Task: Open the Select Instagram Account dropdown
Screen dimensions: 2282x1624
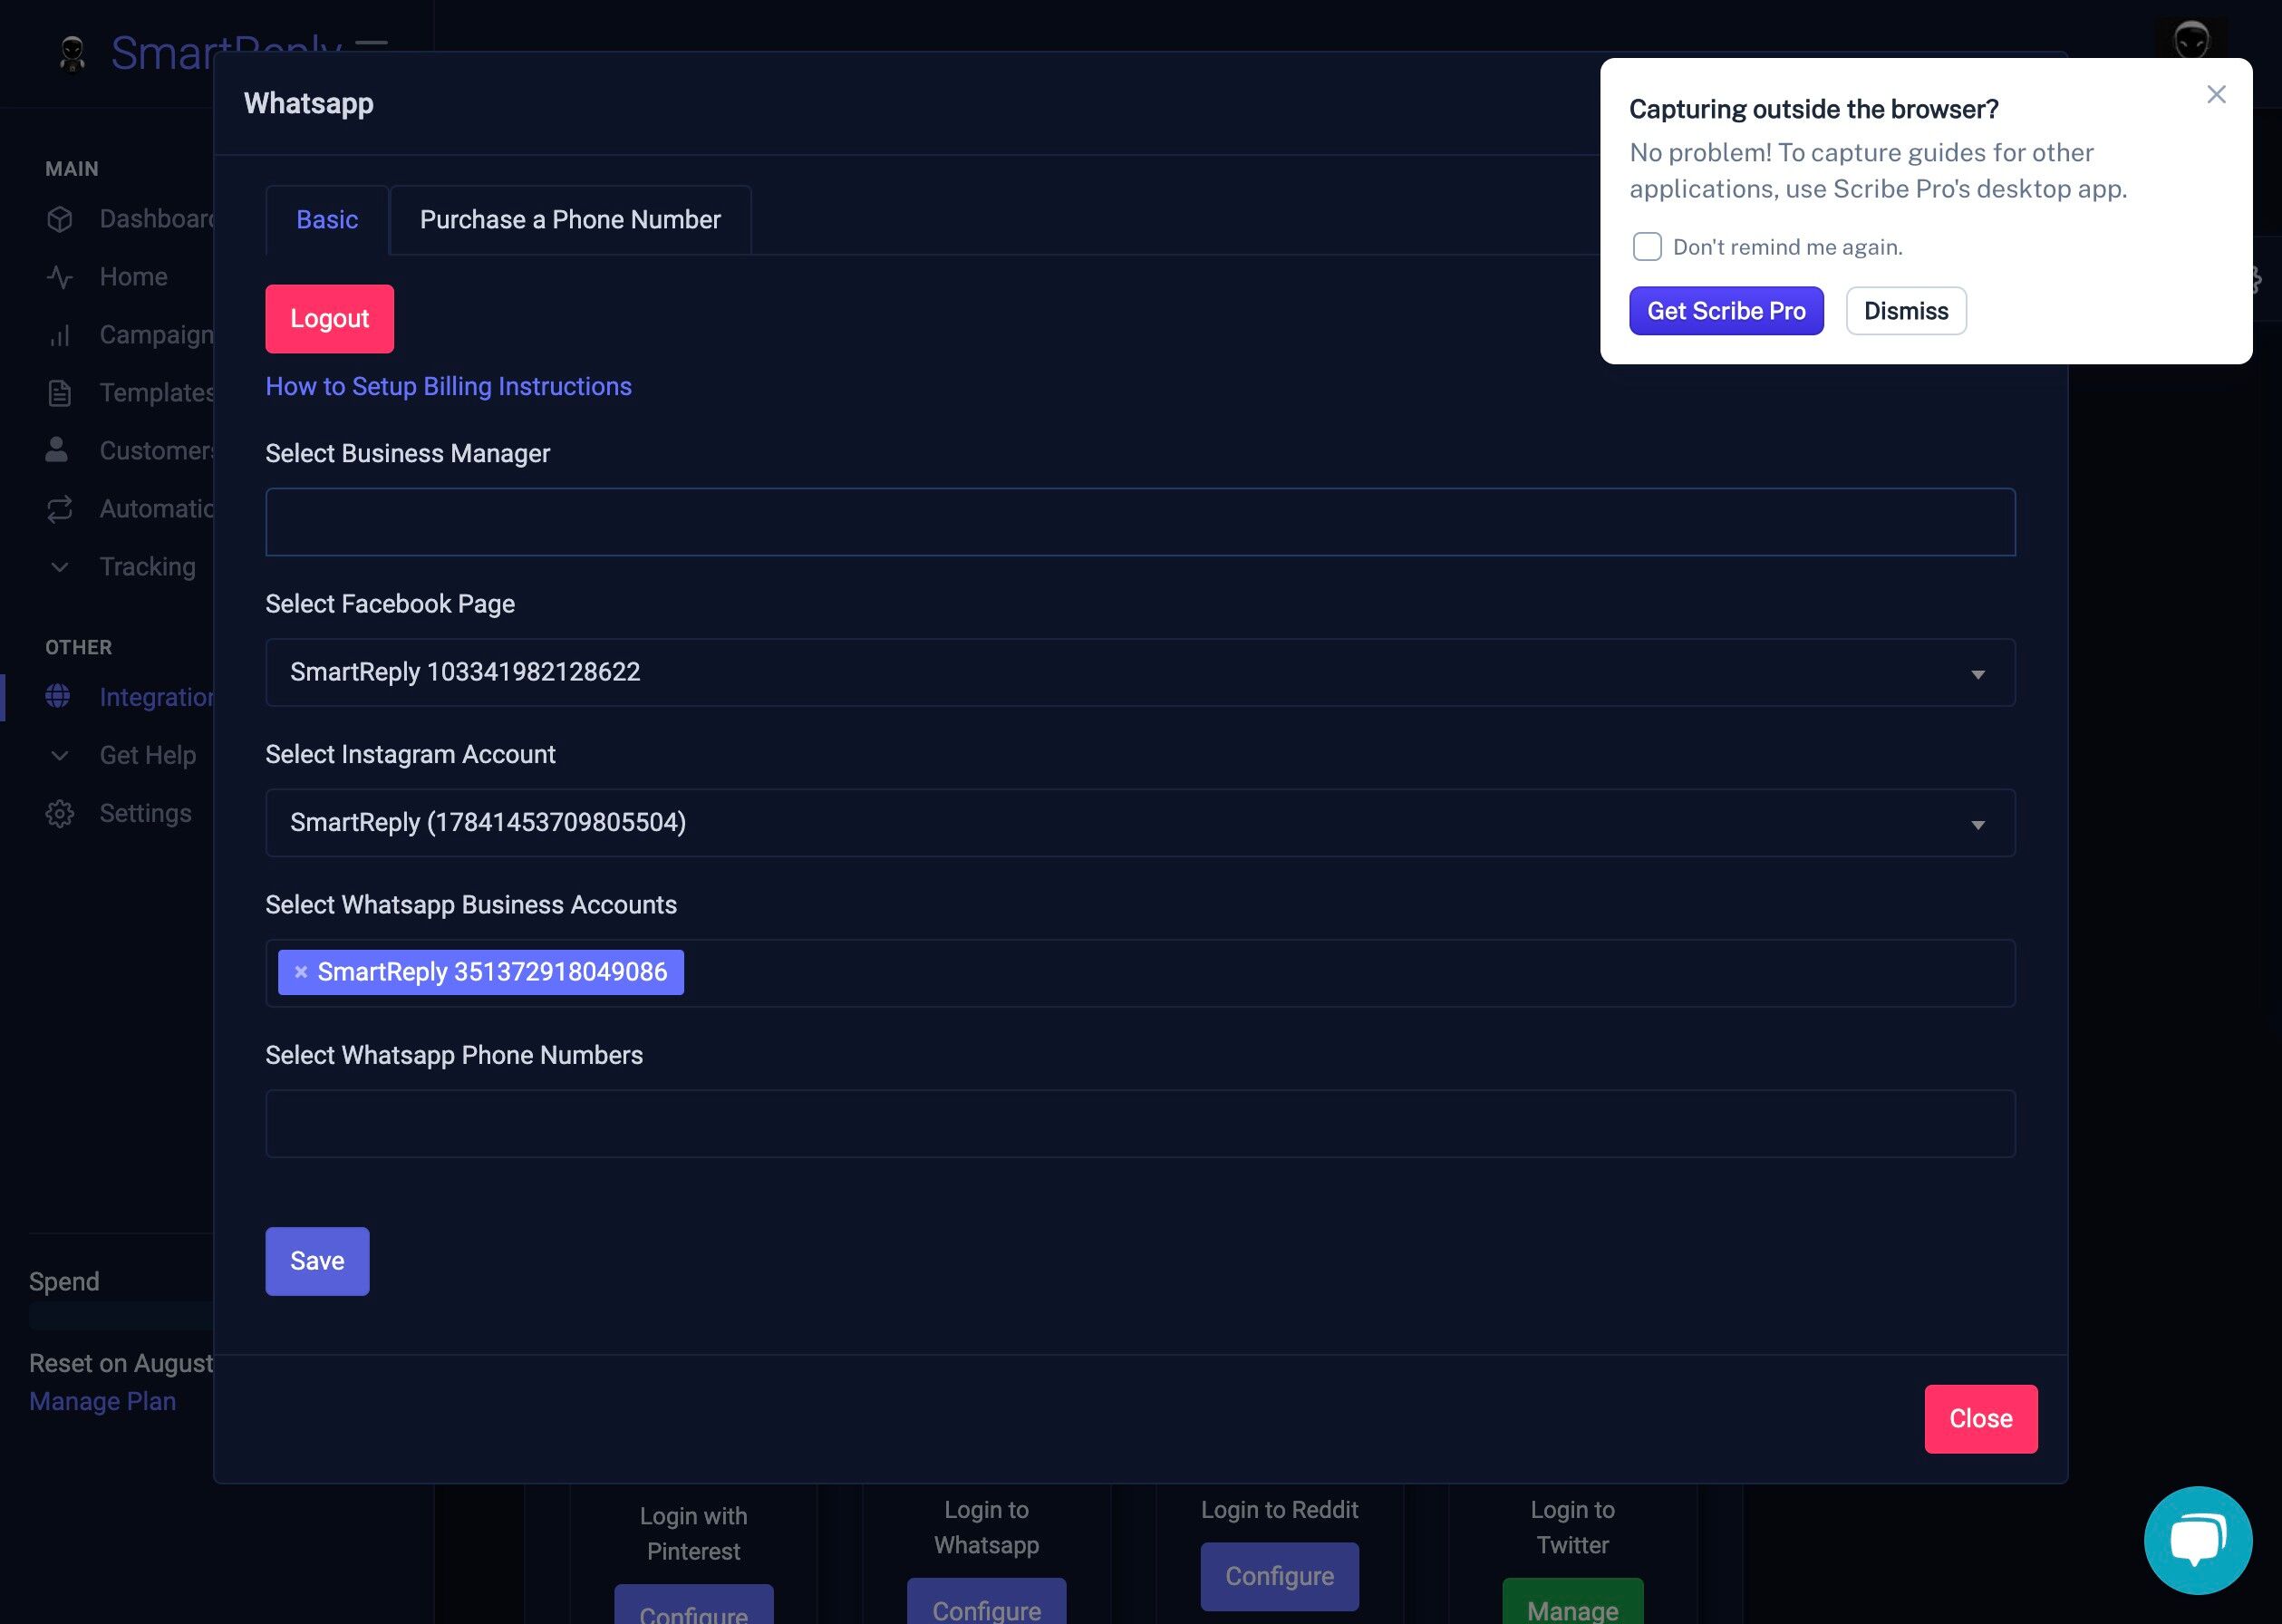Action: (x=1139, y=823)
